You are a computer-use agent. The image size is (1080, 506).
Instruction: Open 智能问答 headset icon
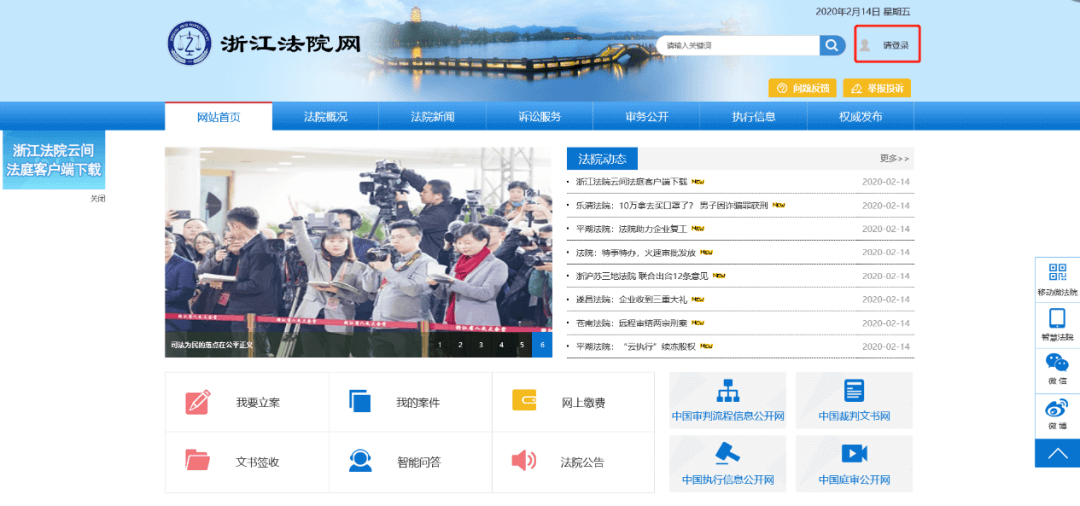click(360, 461)
